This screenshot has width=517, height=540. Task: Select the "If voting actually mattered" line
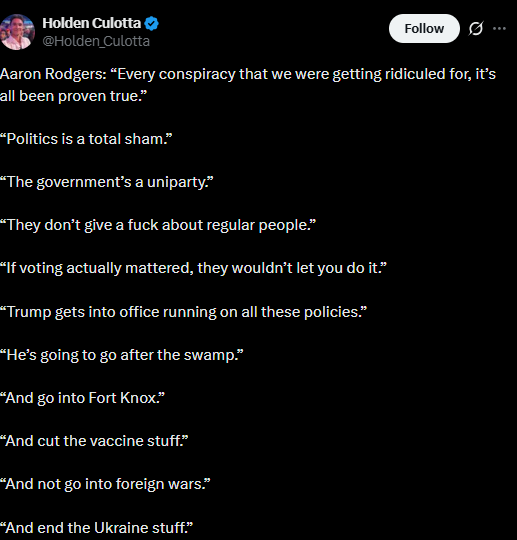[x=193, y=269]
